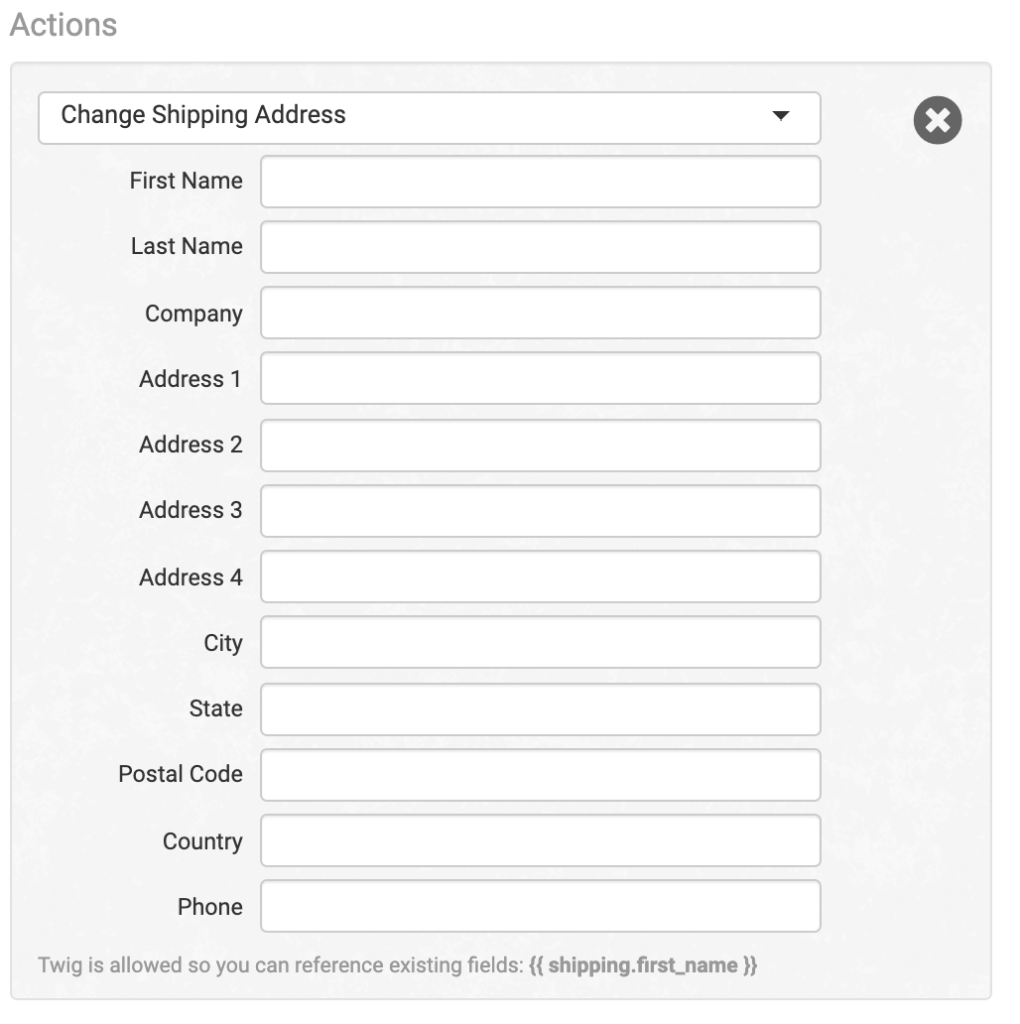
Task: Click the First Name label text
Action: [186, 181]
